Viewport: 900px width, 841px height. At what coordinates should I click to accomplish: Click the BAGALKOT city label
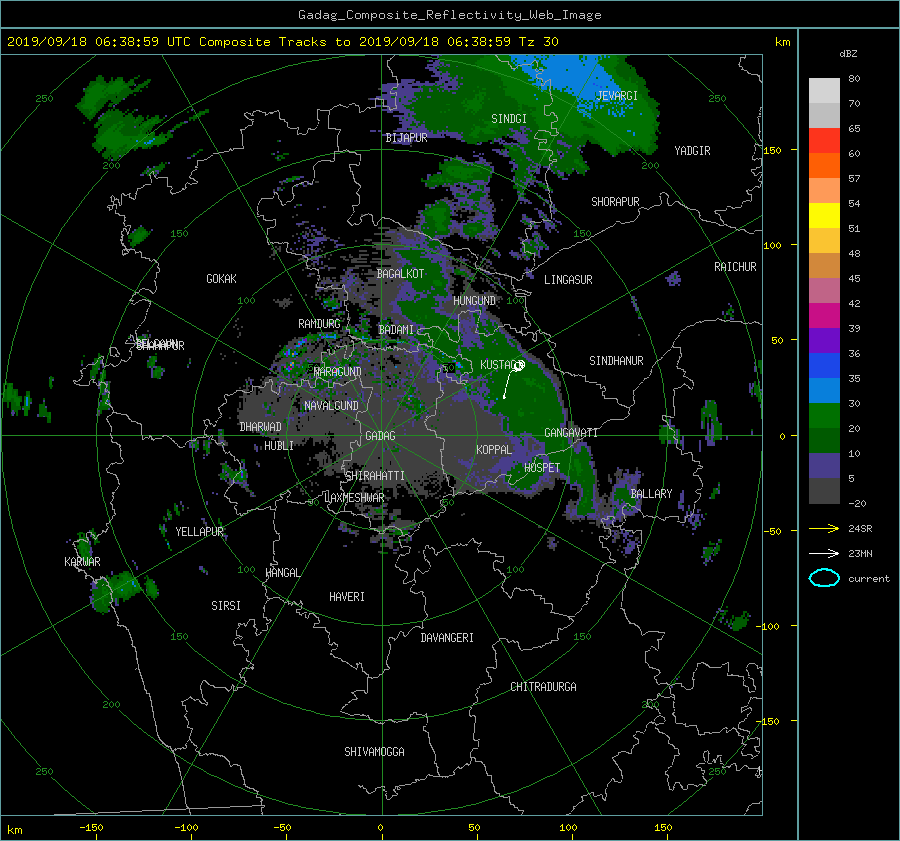[x=400, y=274]
